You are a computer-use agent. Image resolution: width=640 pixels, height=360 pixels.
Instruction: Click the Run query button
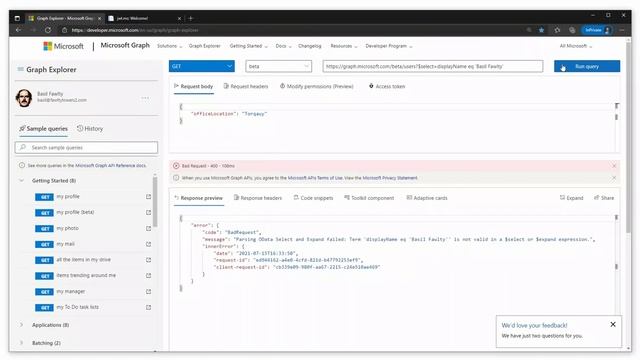point(587,66)
